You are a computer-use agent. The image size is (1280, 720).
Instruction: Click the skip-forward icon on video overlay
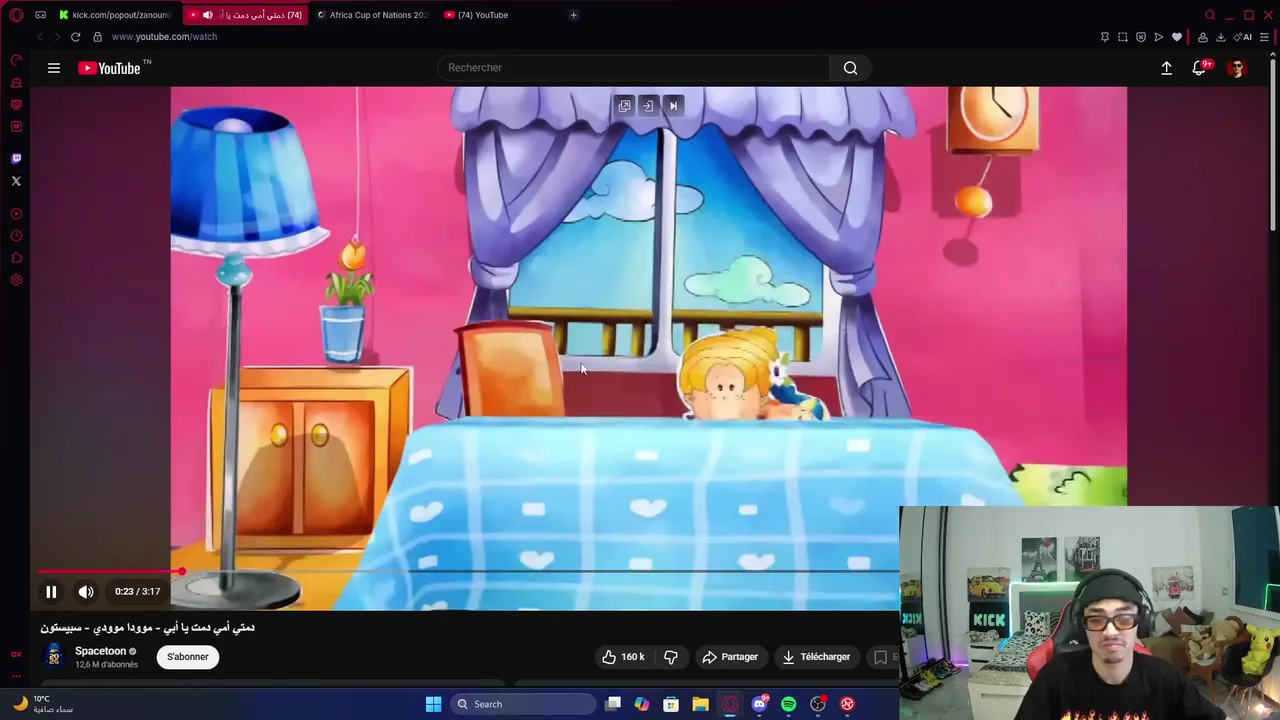tap(673, 106)
